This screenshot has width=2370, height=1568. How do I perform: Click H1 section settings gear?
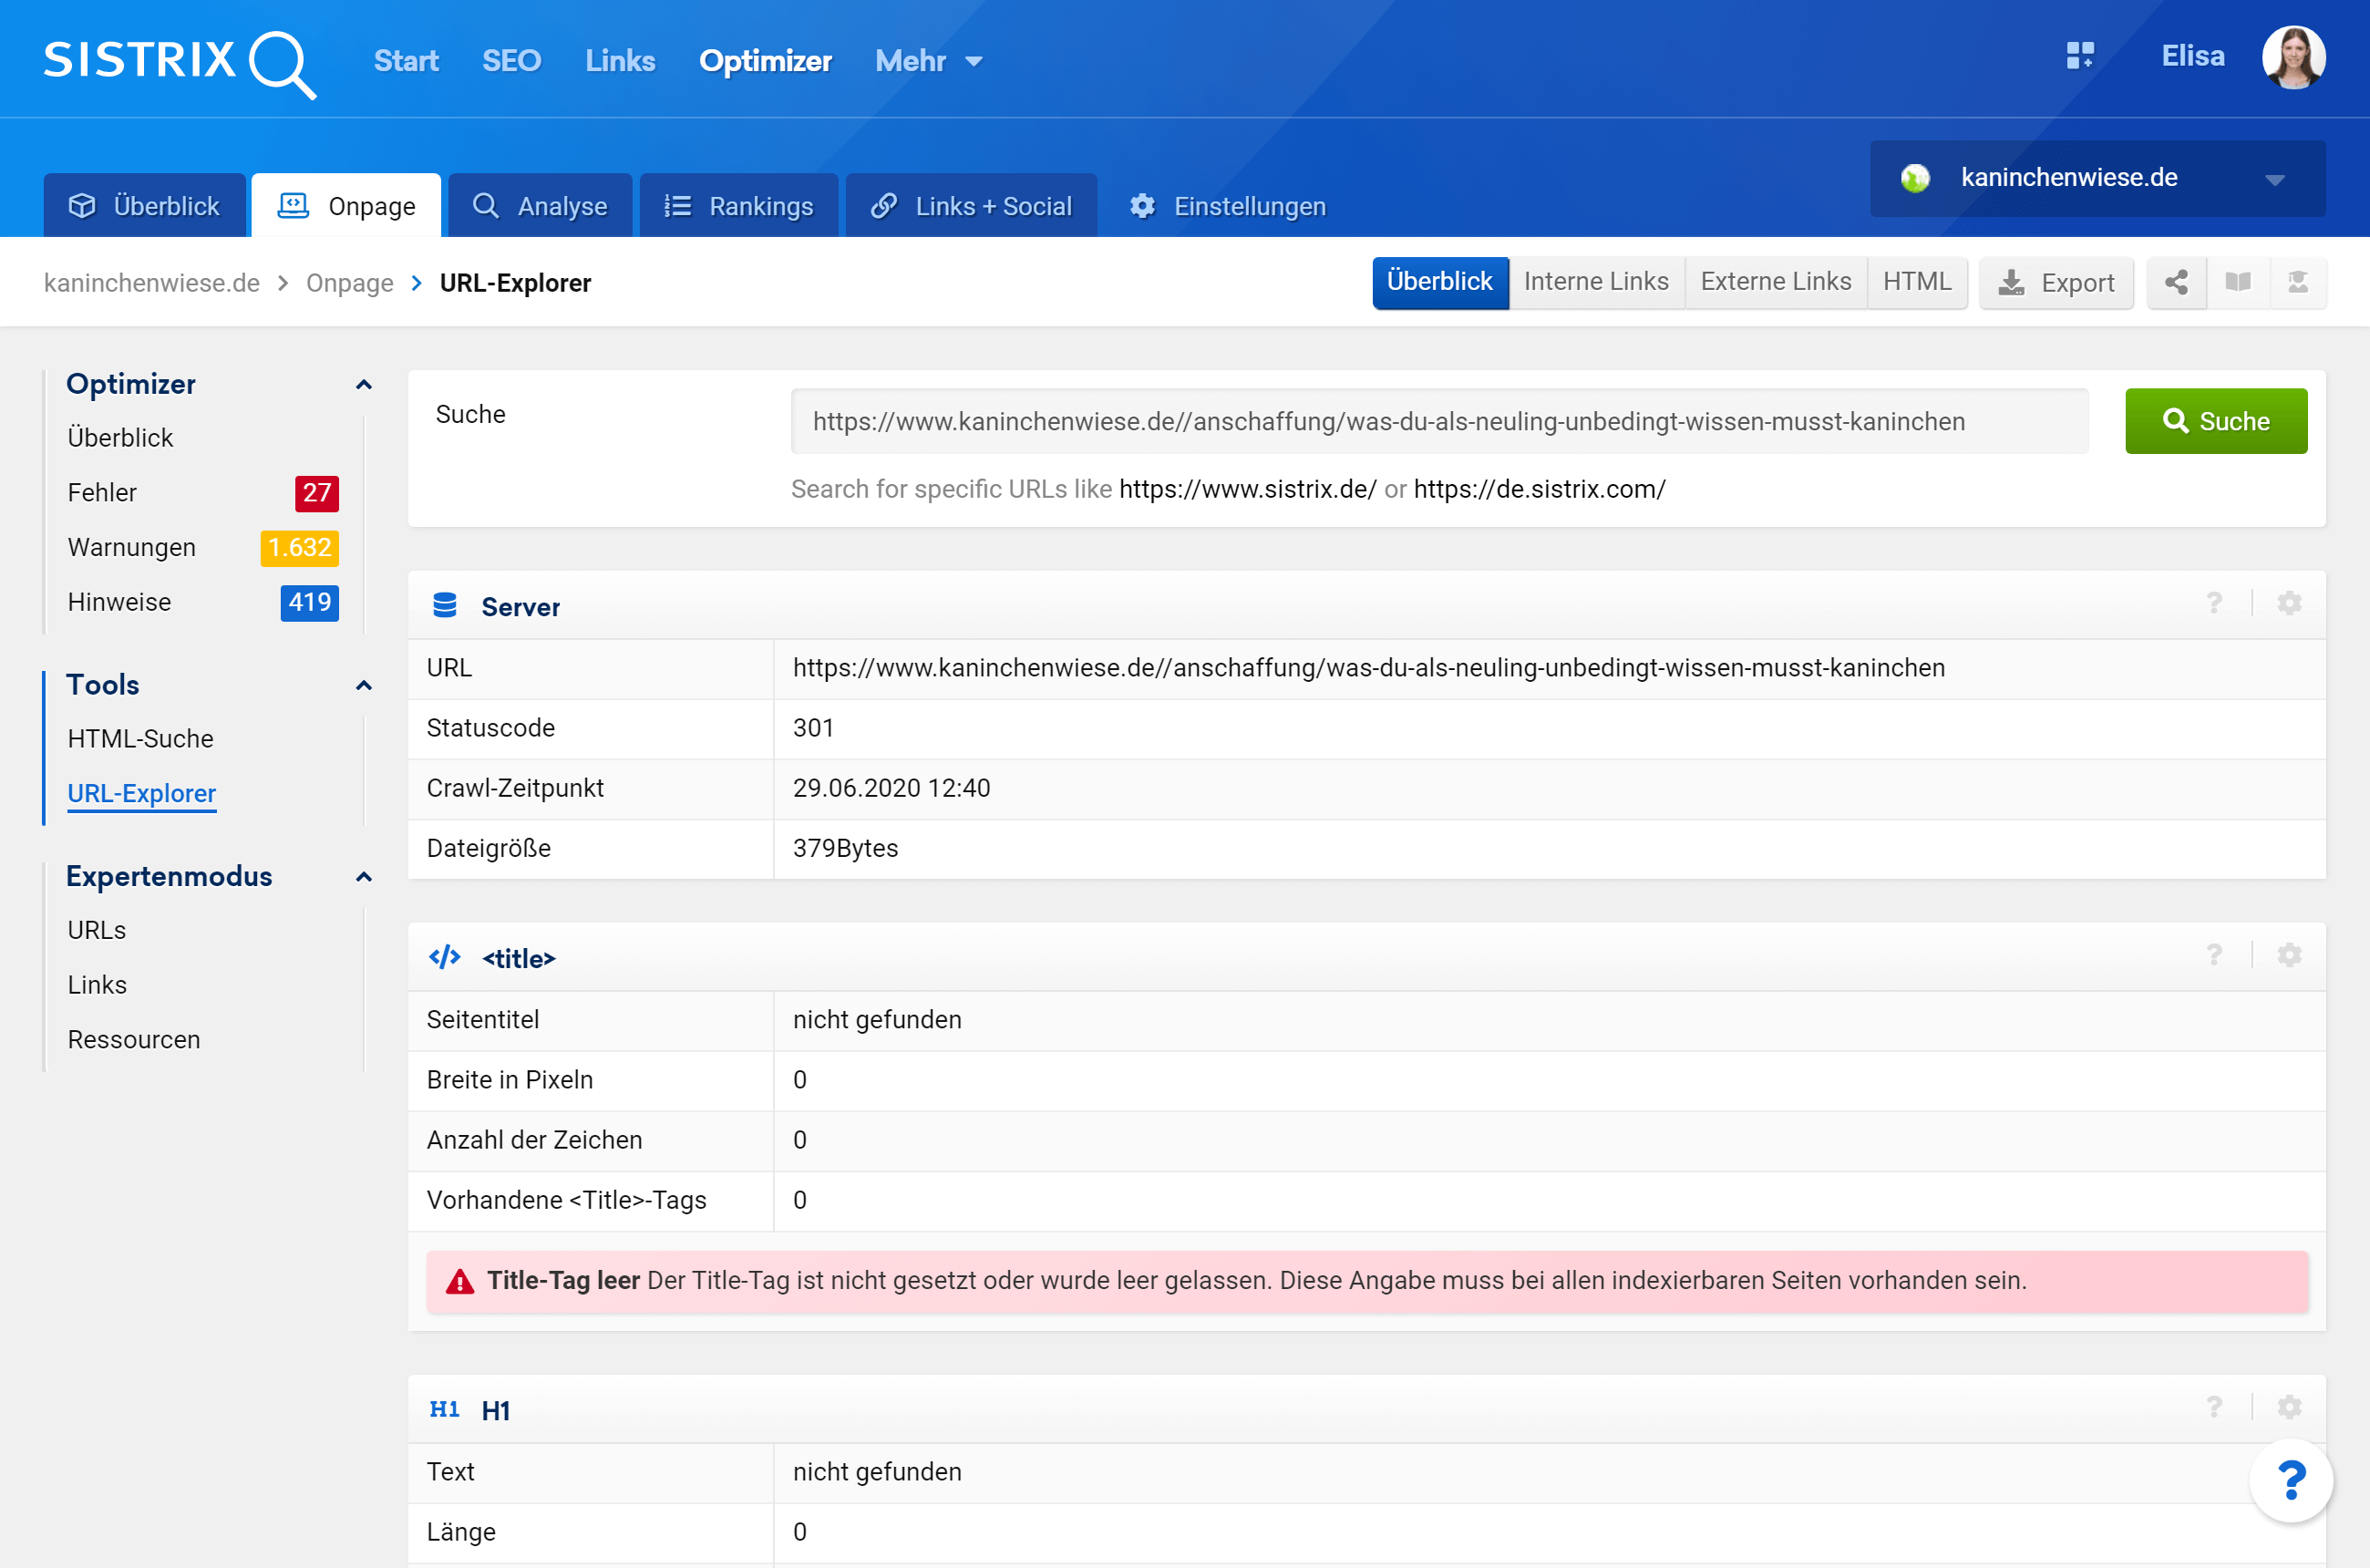point(2289,1408)
